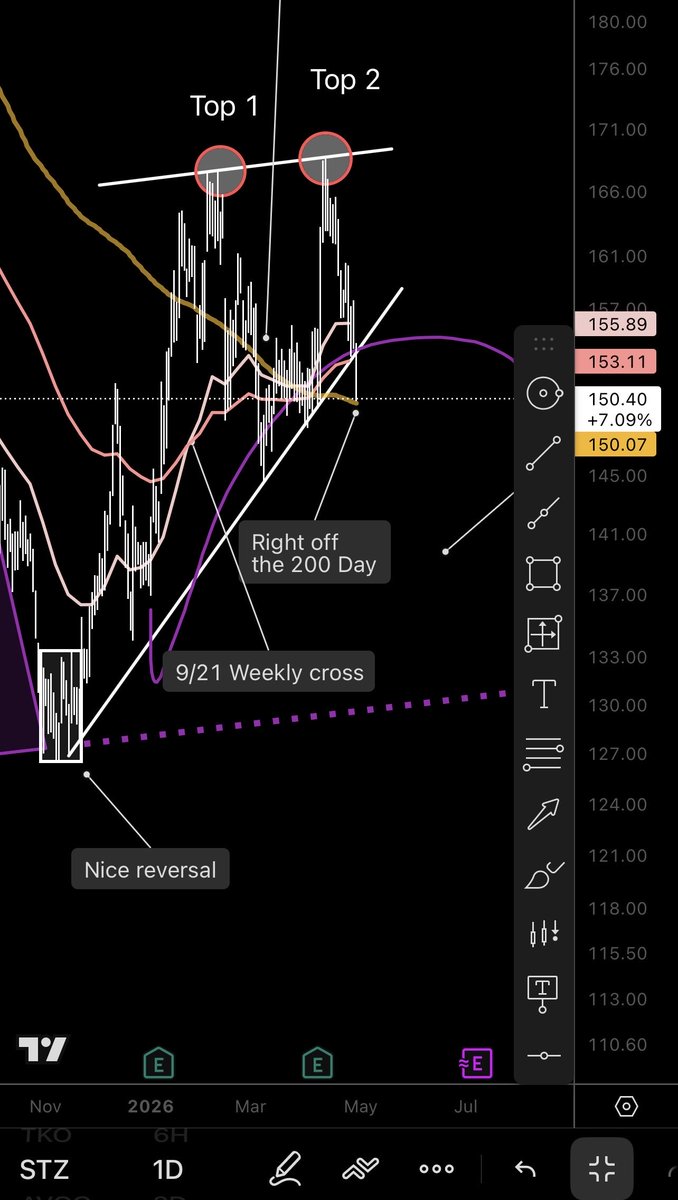Select the three-point info line tool

(543, 513)
